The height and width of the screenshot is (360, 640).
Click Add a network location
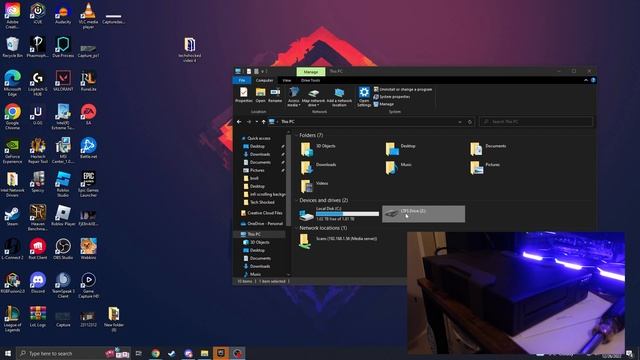click(x=339, y=97)
